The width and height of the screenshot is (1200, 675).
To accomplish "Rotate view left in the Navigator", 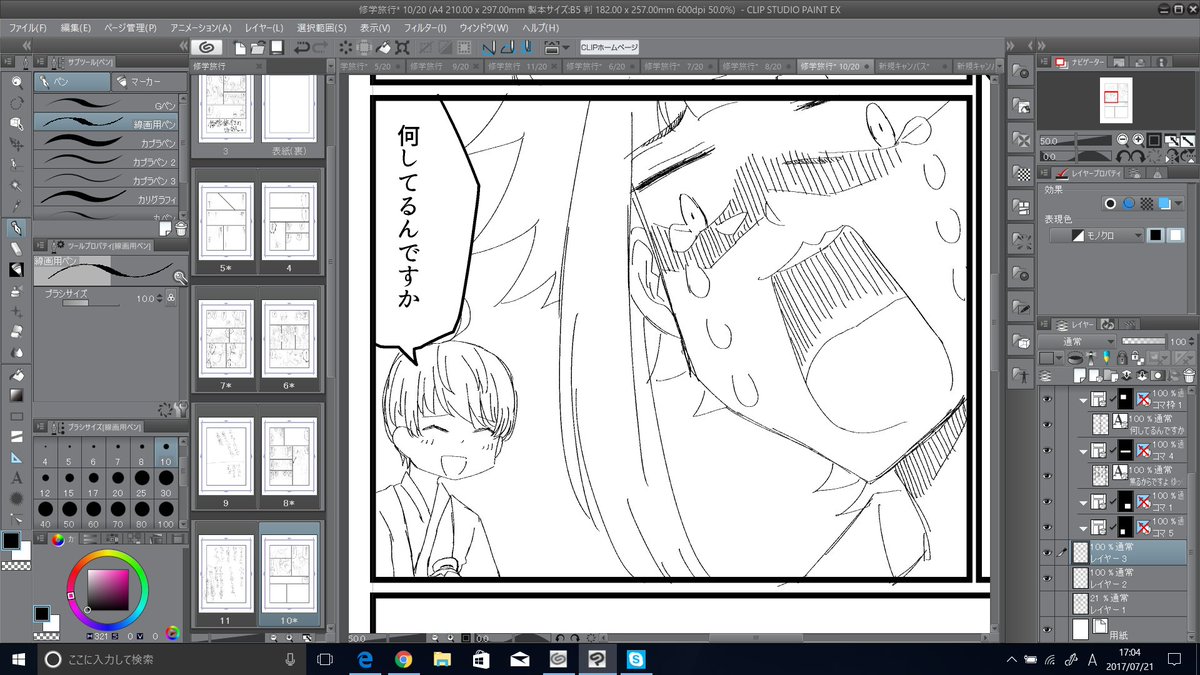I will point(1123,156).
